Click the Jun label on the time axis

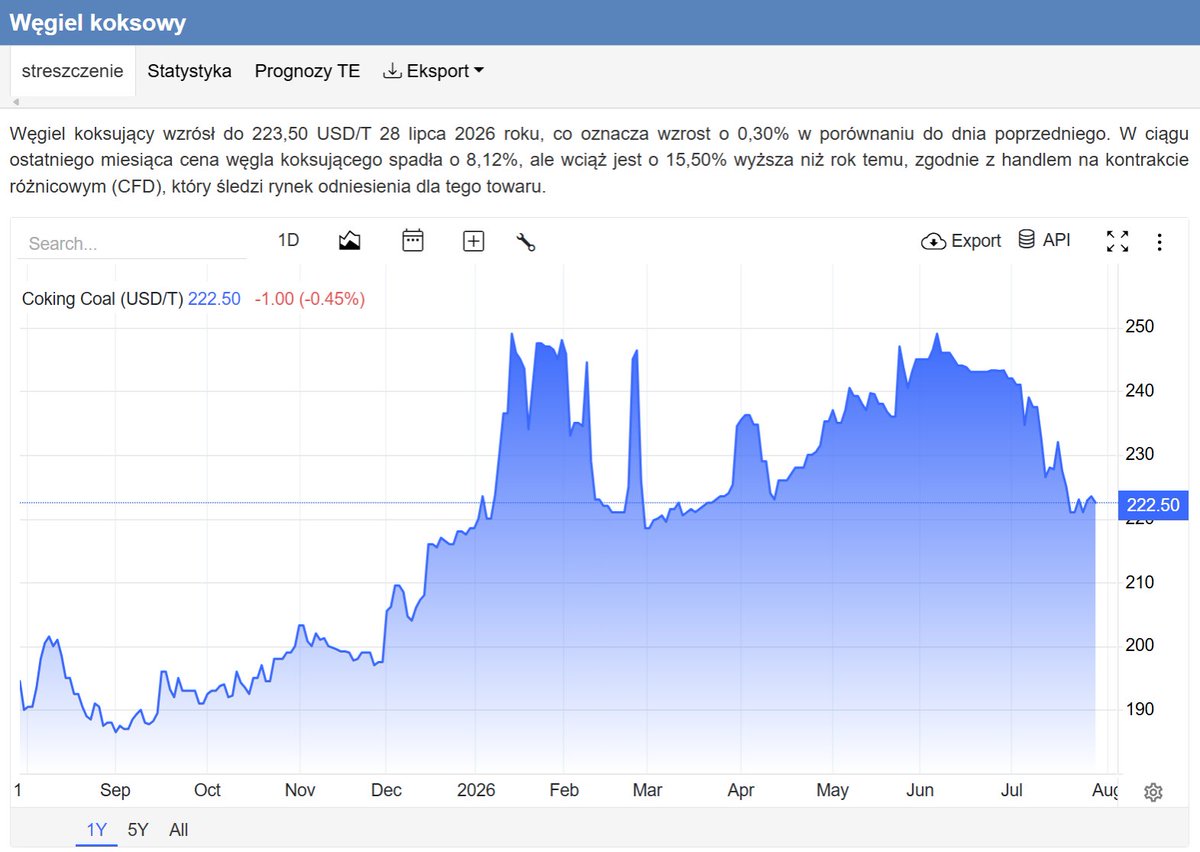point(920,790)
